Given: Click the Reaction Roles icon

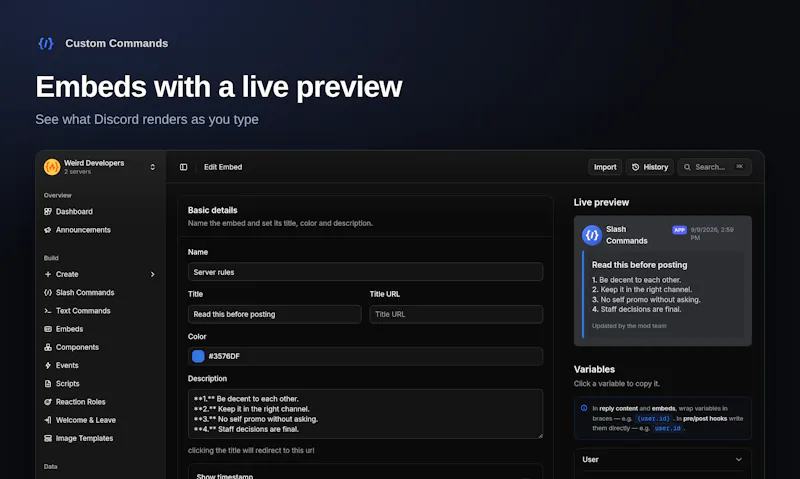Looking at the screenshot, I should pyautogui.click(x=48, y=401).
